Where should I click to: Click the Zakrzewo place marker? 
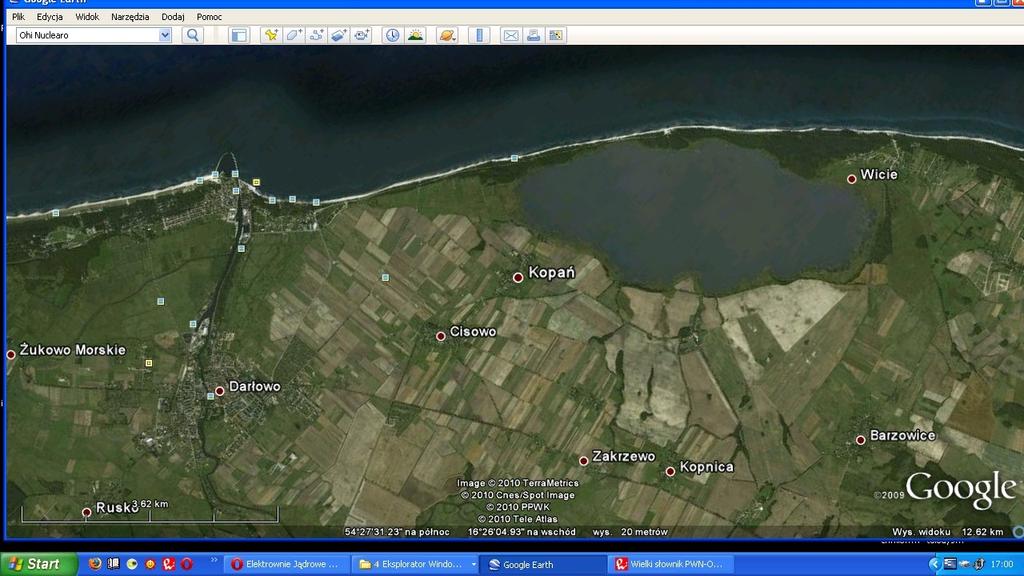tap(584, 461)
